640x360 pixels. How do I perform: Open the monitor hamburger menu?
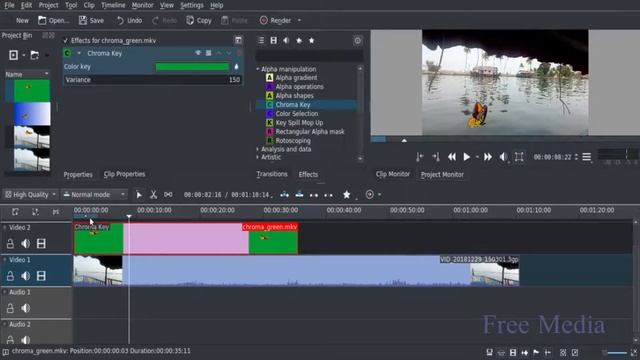[x=587, y=157]
